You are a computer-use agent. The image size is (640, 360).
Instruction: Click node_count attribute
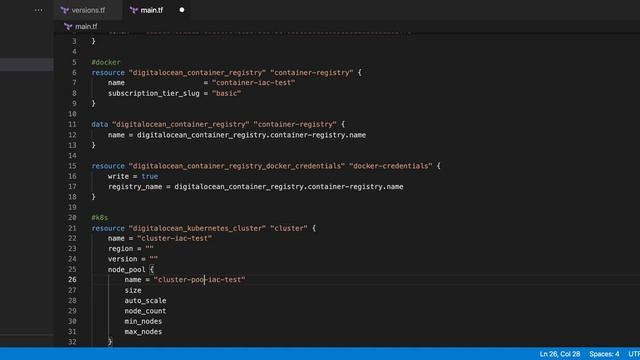tap(145, 311)
